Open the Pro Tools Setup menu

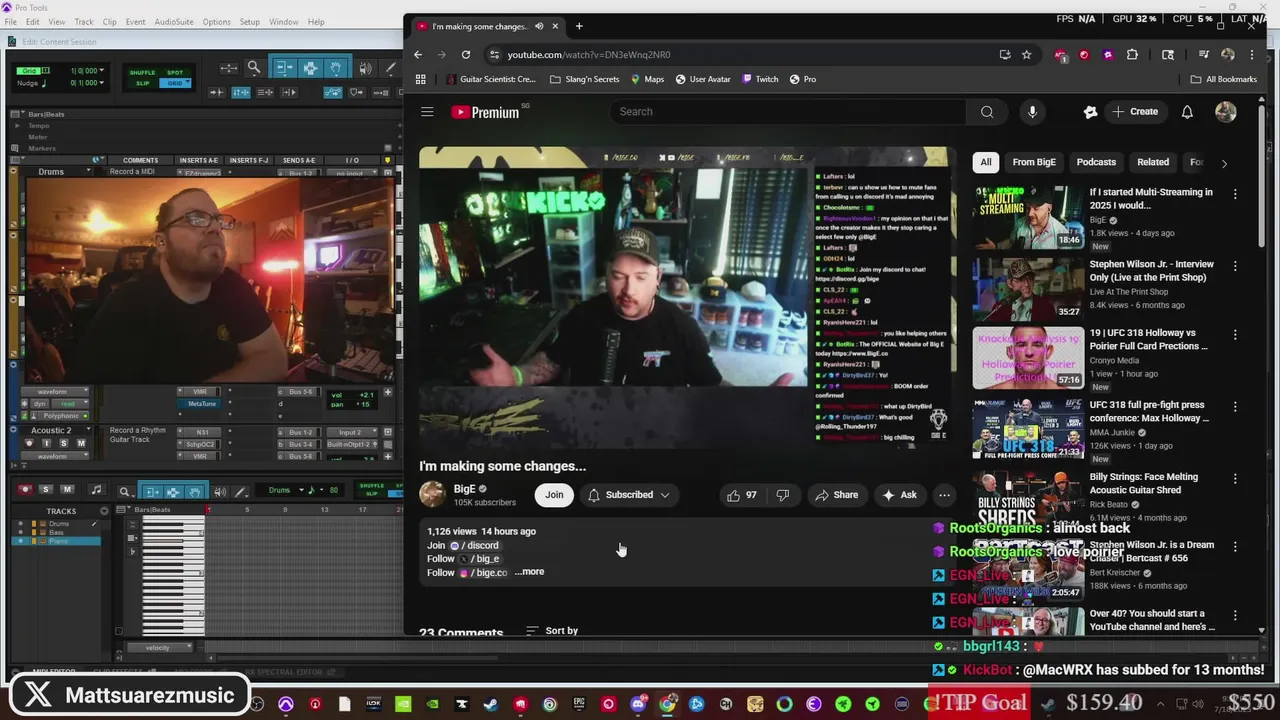coord(249,22)
